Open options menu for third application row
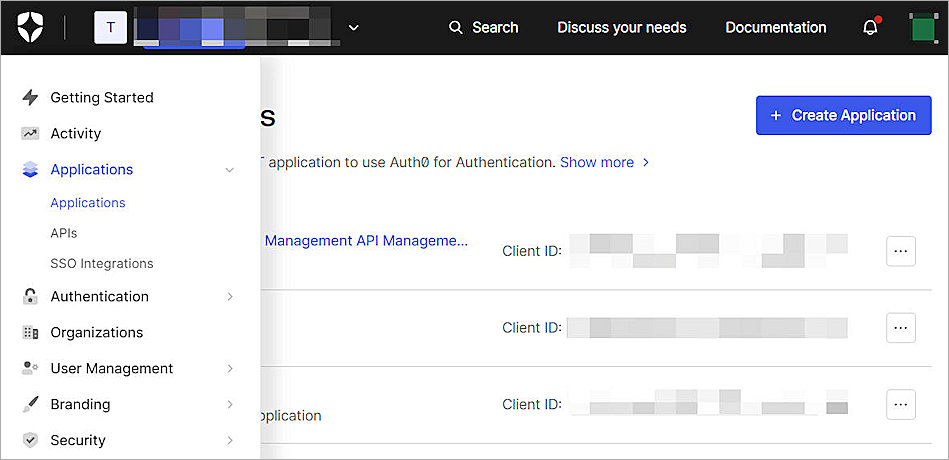Image resolution: width=949 pixels, height=460 pixels. 901,404
